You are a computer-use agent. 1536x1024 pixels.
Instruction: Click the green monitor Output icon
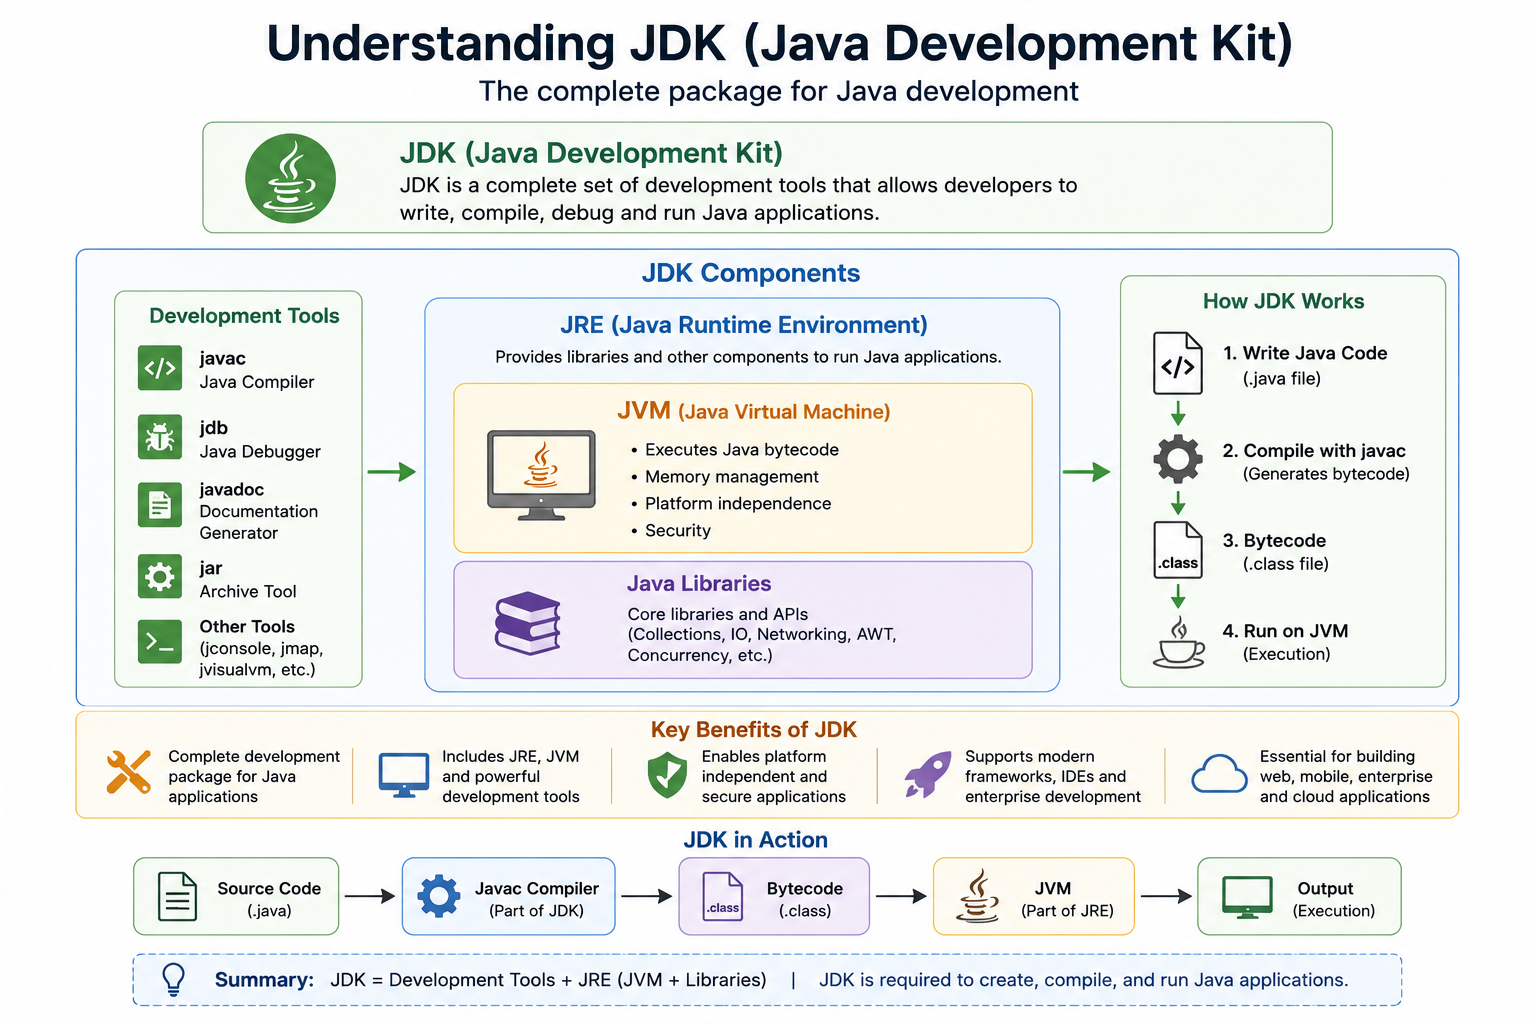pos(1247,897)
